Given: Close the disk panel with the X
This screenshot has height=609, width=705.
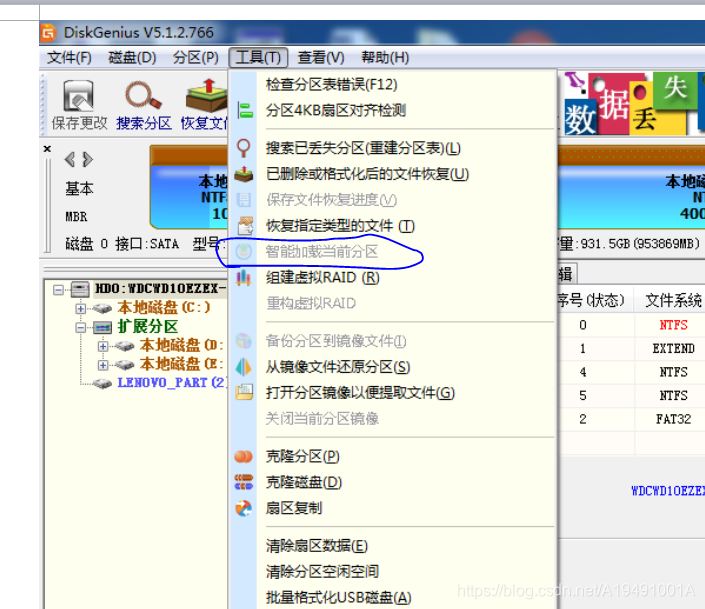Looking at the screenshot, I should coord(47,148).
